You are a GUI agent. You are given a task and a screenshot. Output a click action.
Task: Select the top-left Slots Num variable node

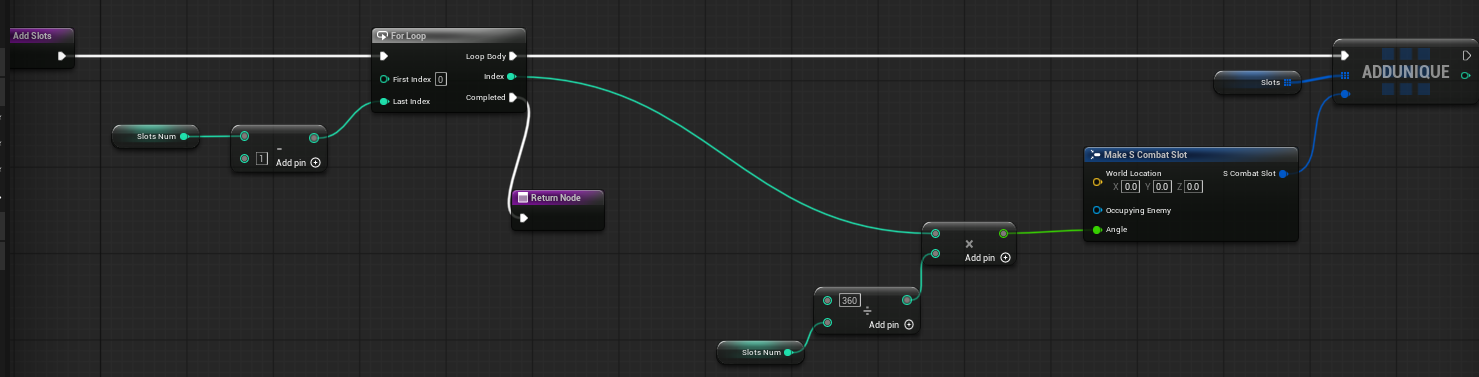tap(155, 137)
